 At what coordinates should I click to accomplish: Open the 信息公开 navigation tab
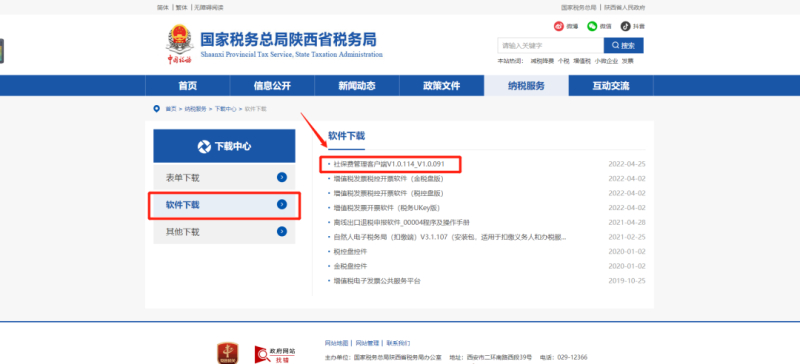click(x=272, y=86)
